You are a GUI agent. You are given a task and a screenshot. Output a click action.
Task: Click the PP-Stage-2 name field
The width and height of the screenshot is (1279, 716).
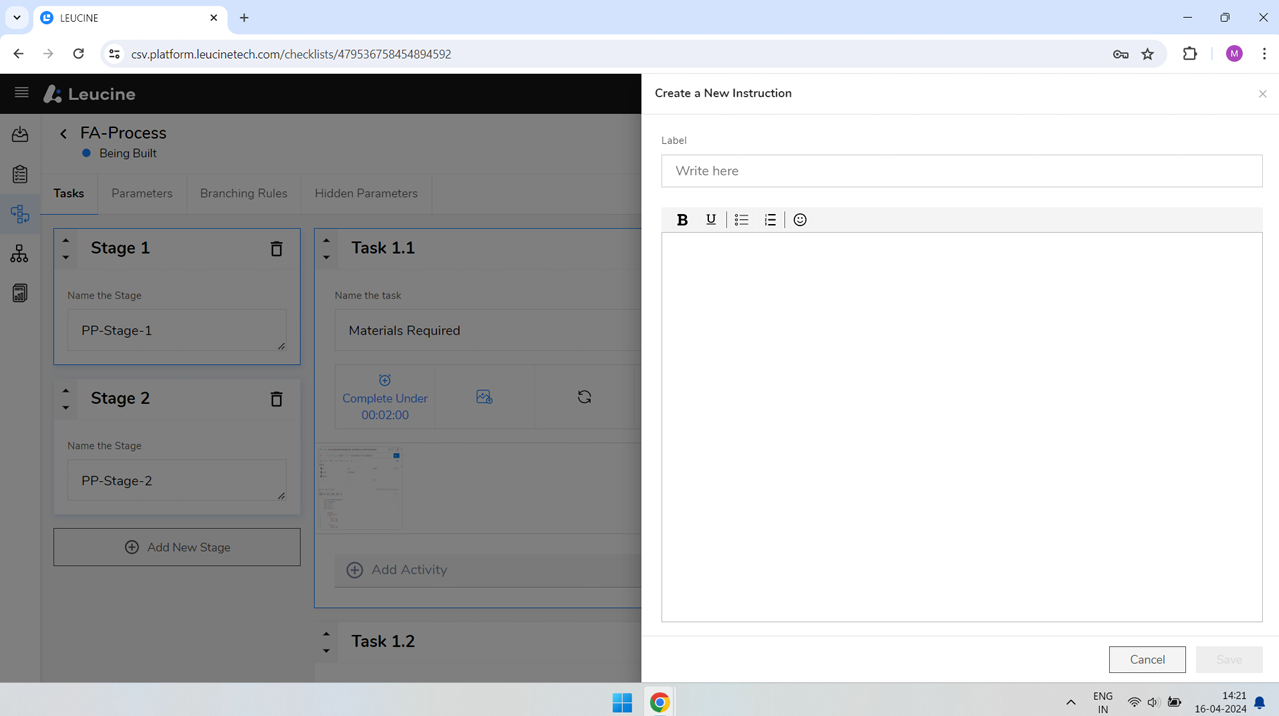point(177,480)
